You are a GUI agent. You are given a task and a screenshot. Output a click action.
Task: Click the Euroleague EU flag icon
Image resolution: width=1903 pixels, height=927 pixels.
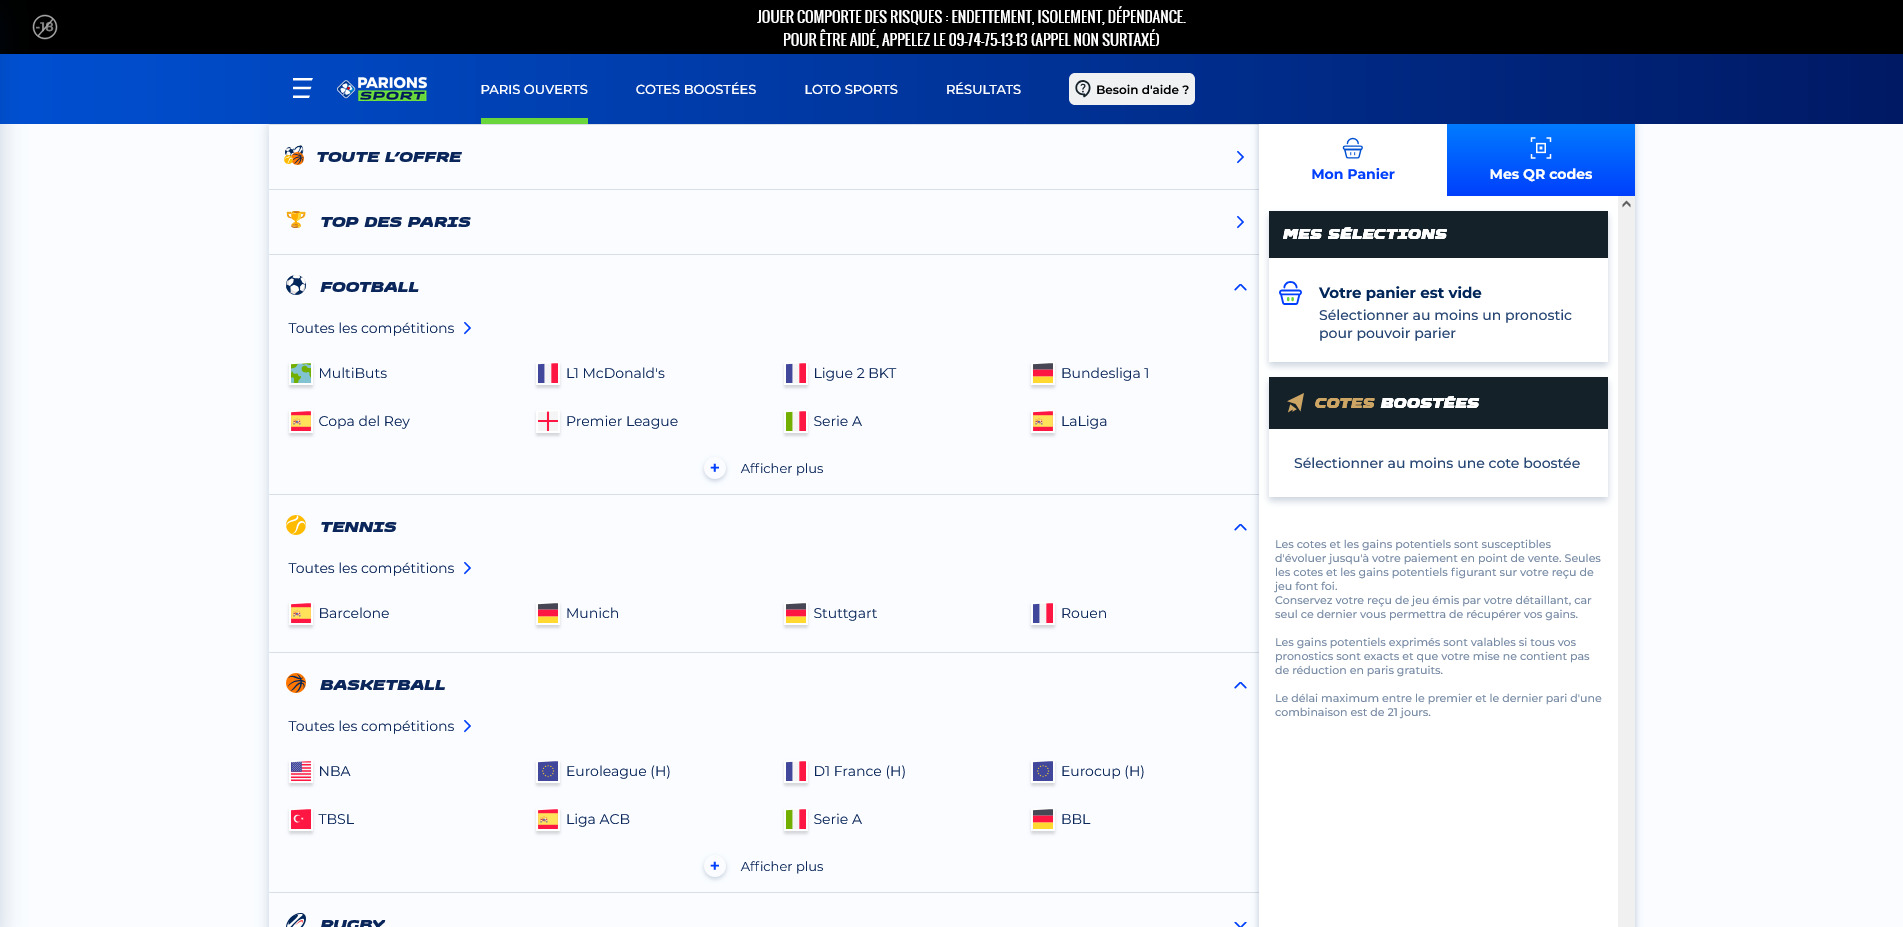point(548,771)
